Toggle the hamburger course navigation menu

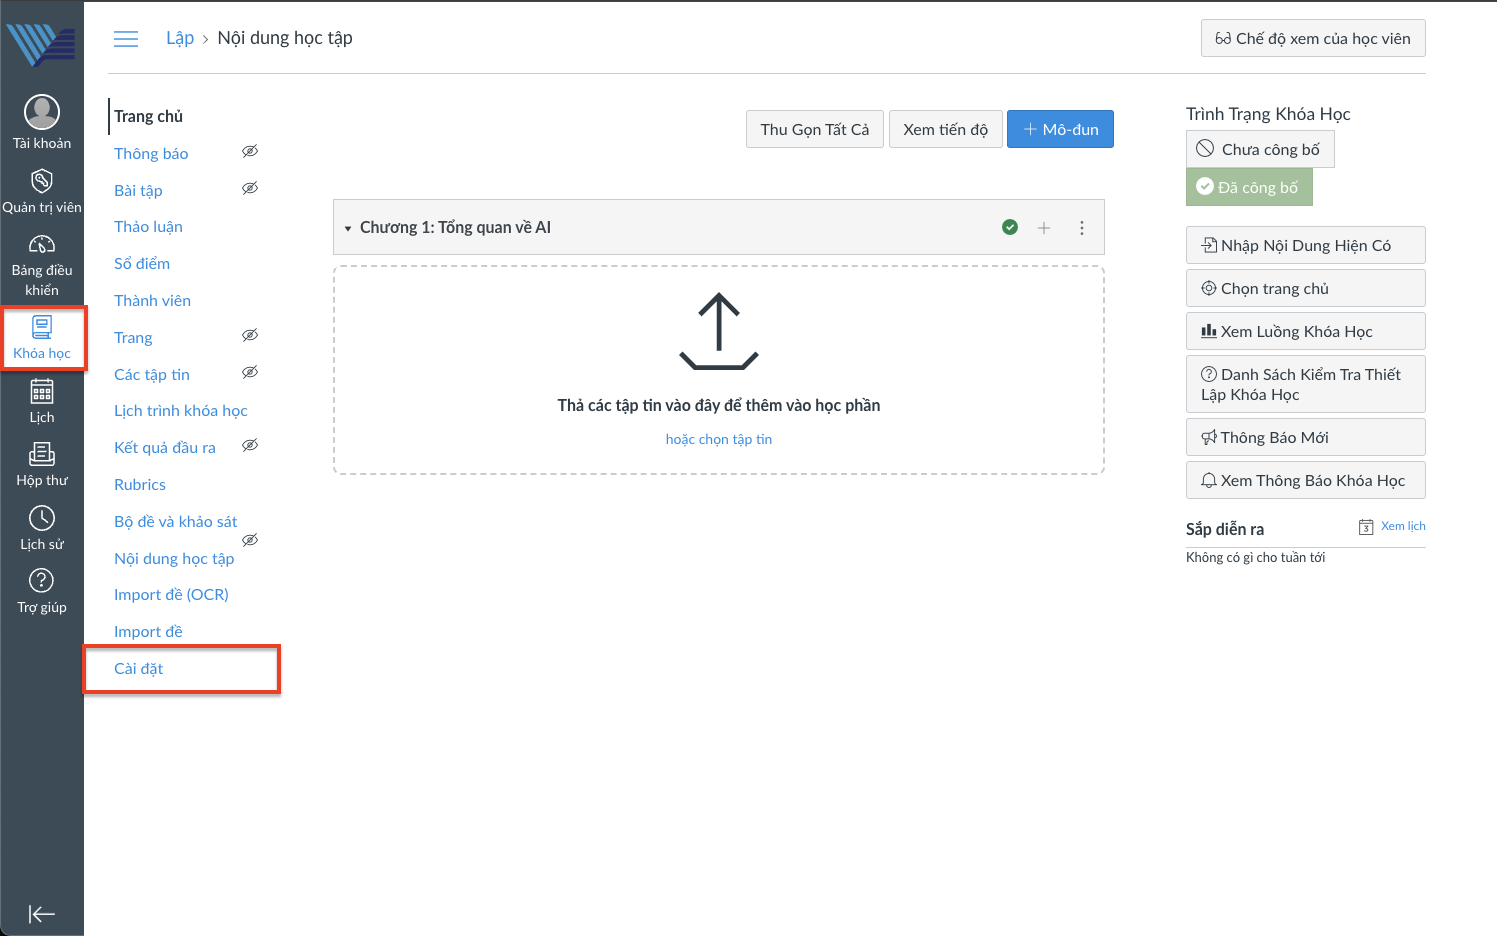coord(126,39)
